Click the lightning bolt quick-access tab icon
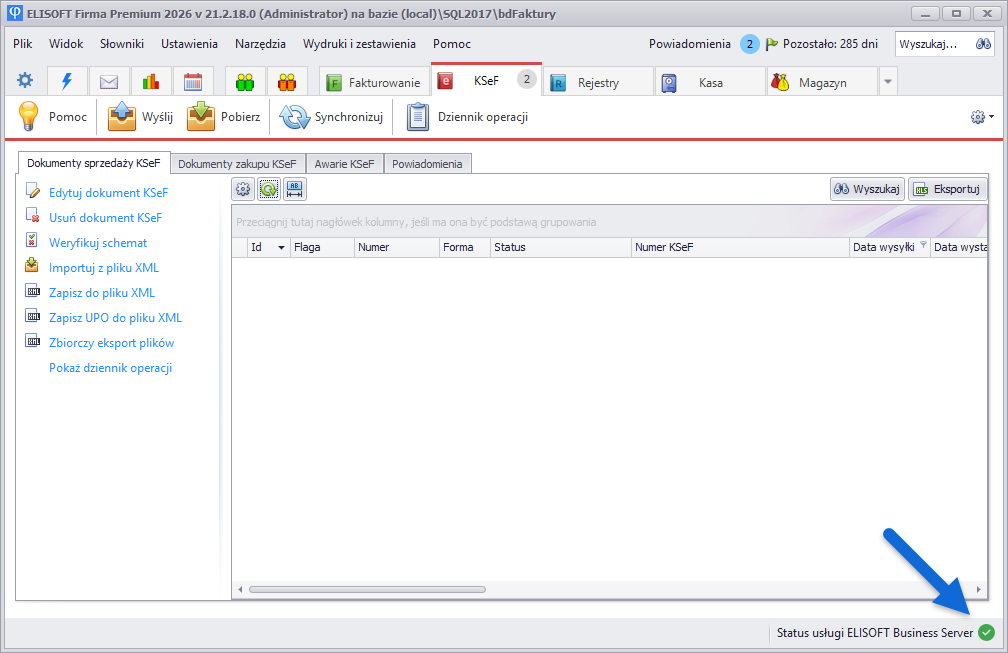1008x653 pixels. pyautogui.click(x=67, y=82)
